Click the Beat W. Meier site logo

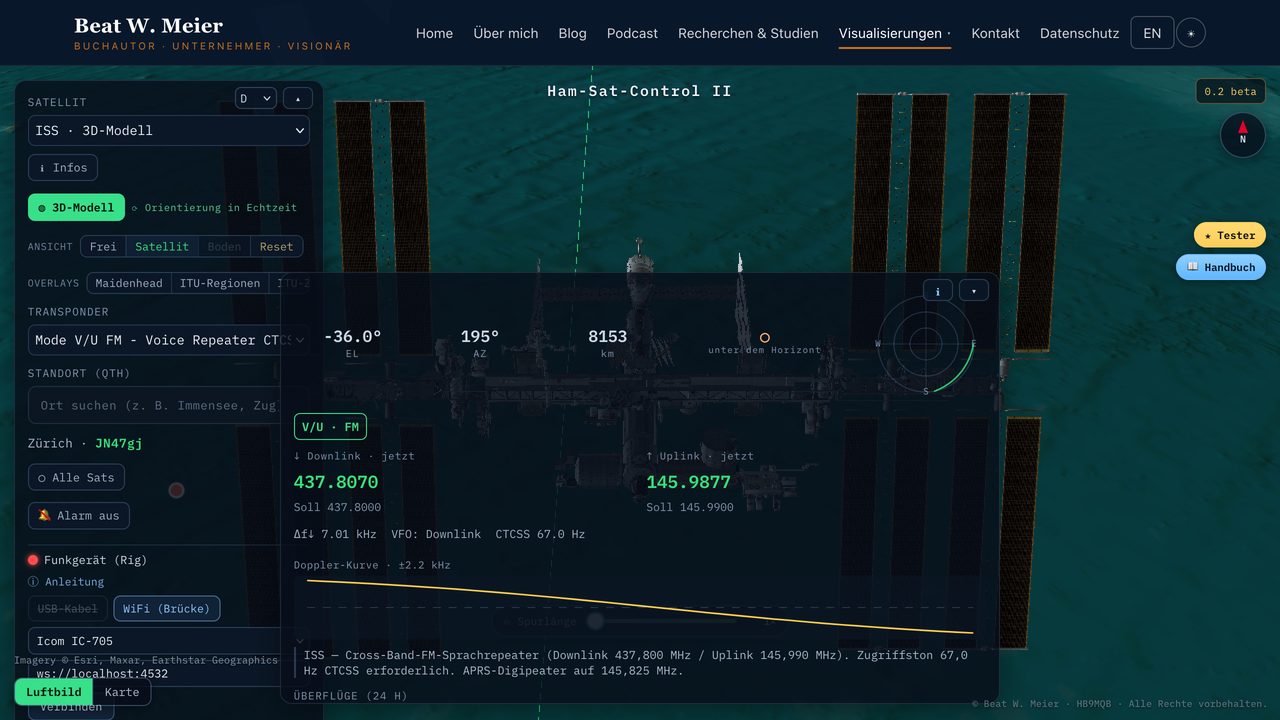click(212, 33)
